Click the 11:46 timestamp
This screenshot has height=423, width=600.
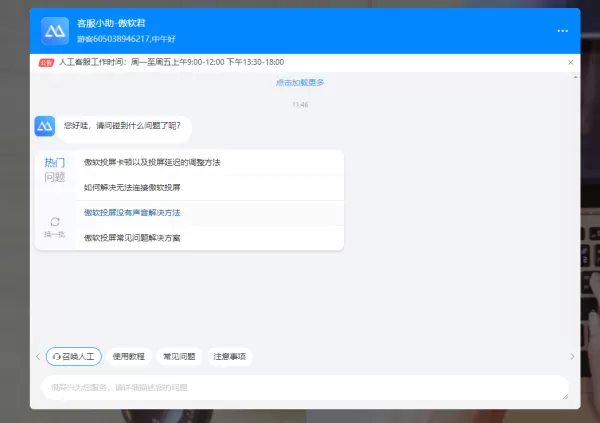(300, 105)
